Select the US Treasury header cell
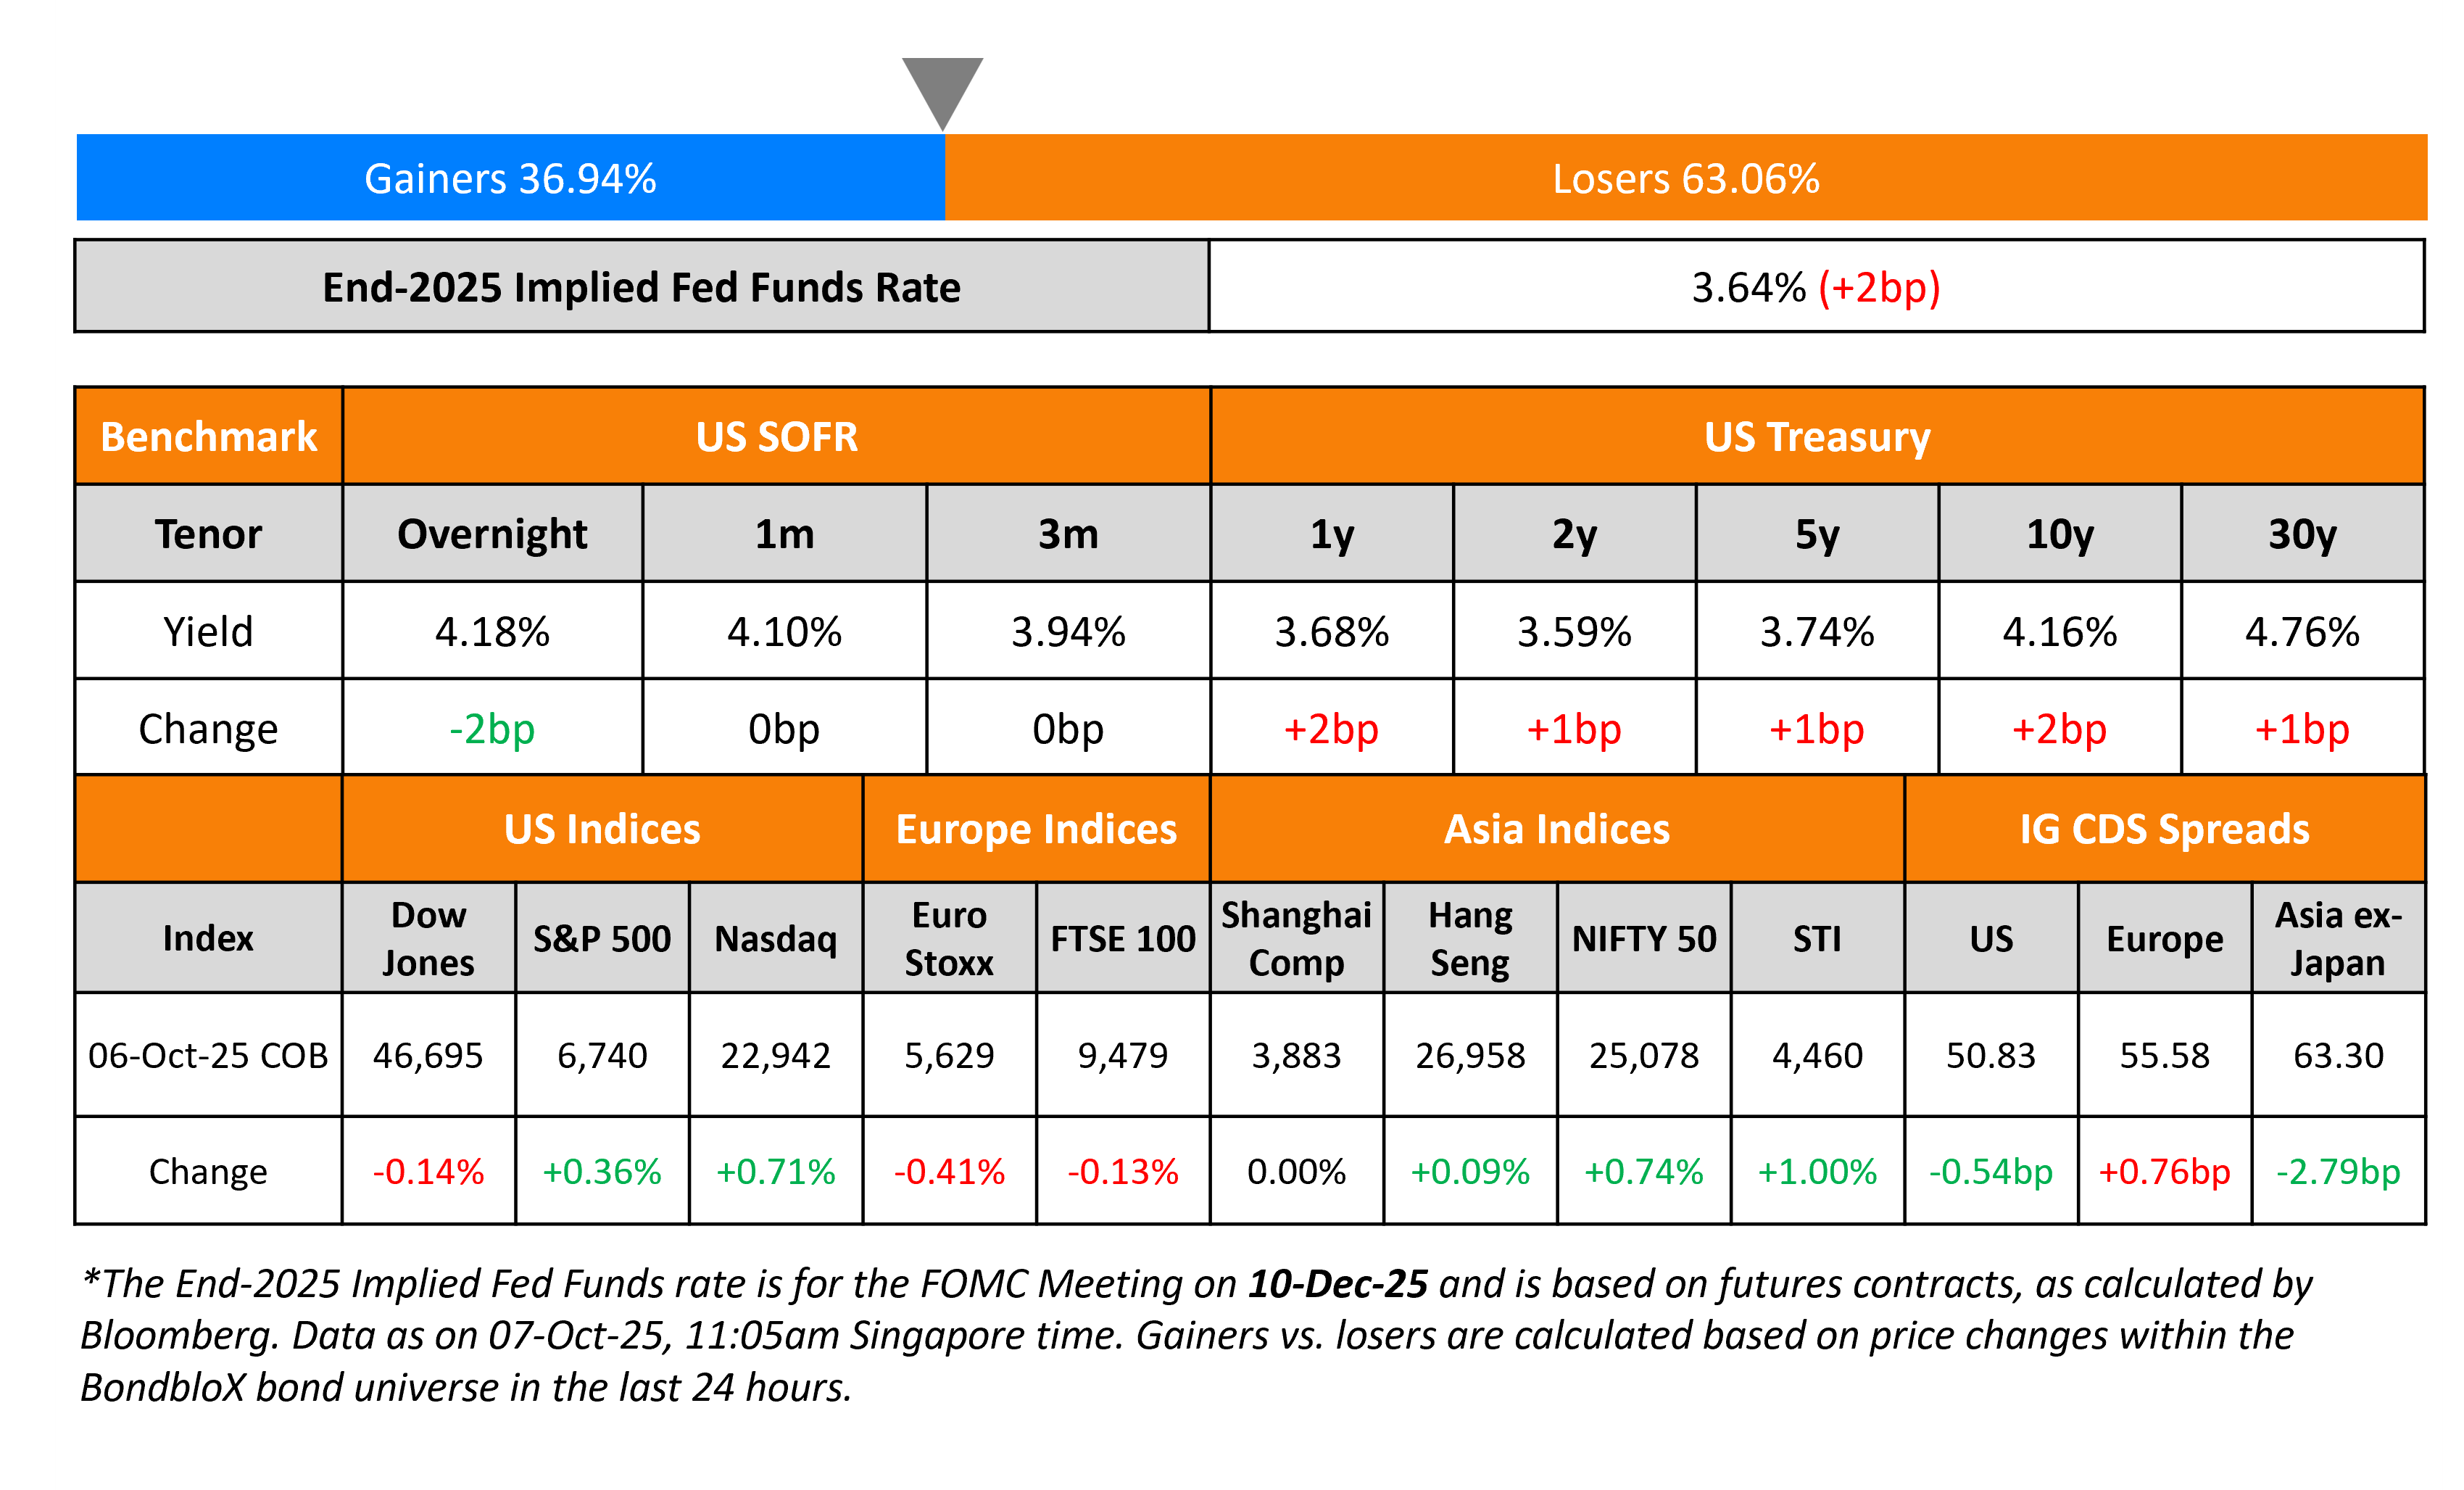The height and width of the screenshot is (1490, 2464). click(1817, 437)
